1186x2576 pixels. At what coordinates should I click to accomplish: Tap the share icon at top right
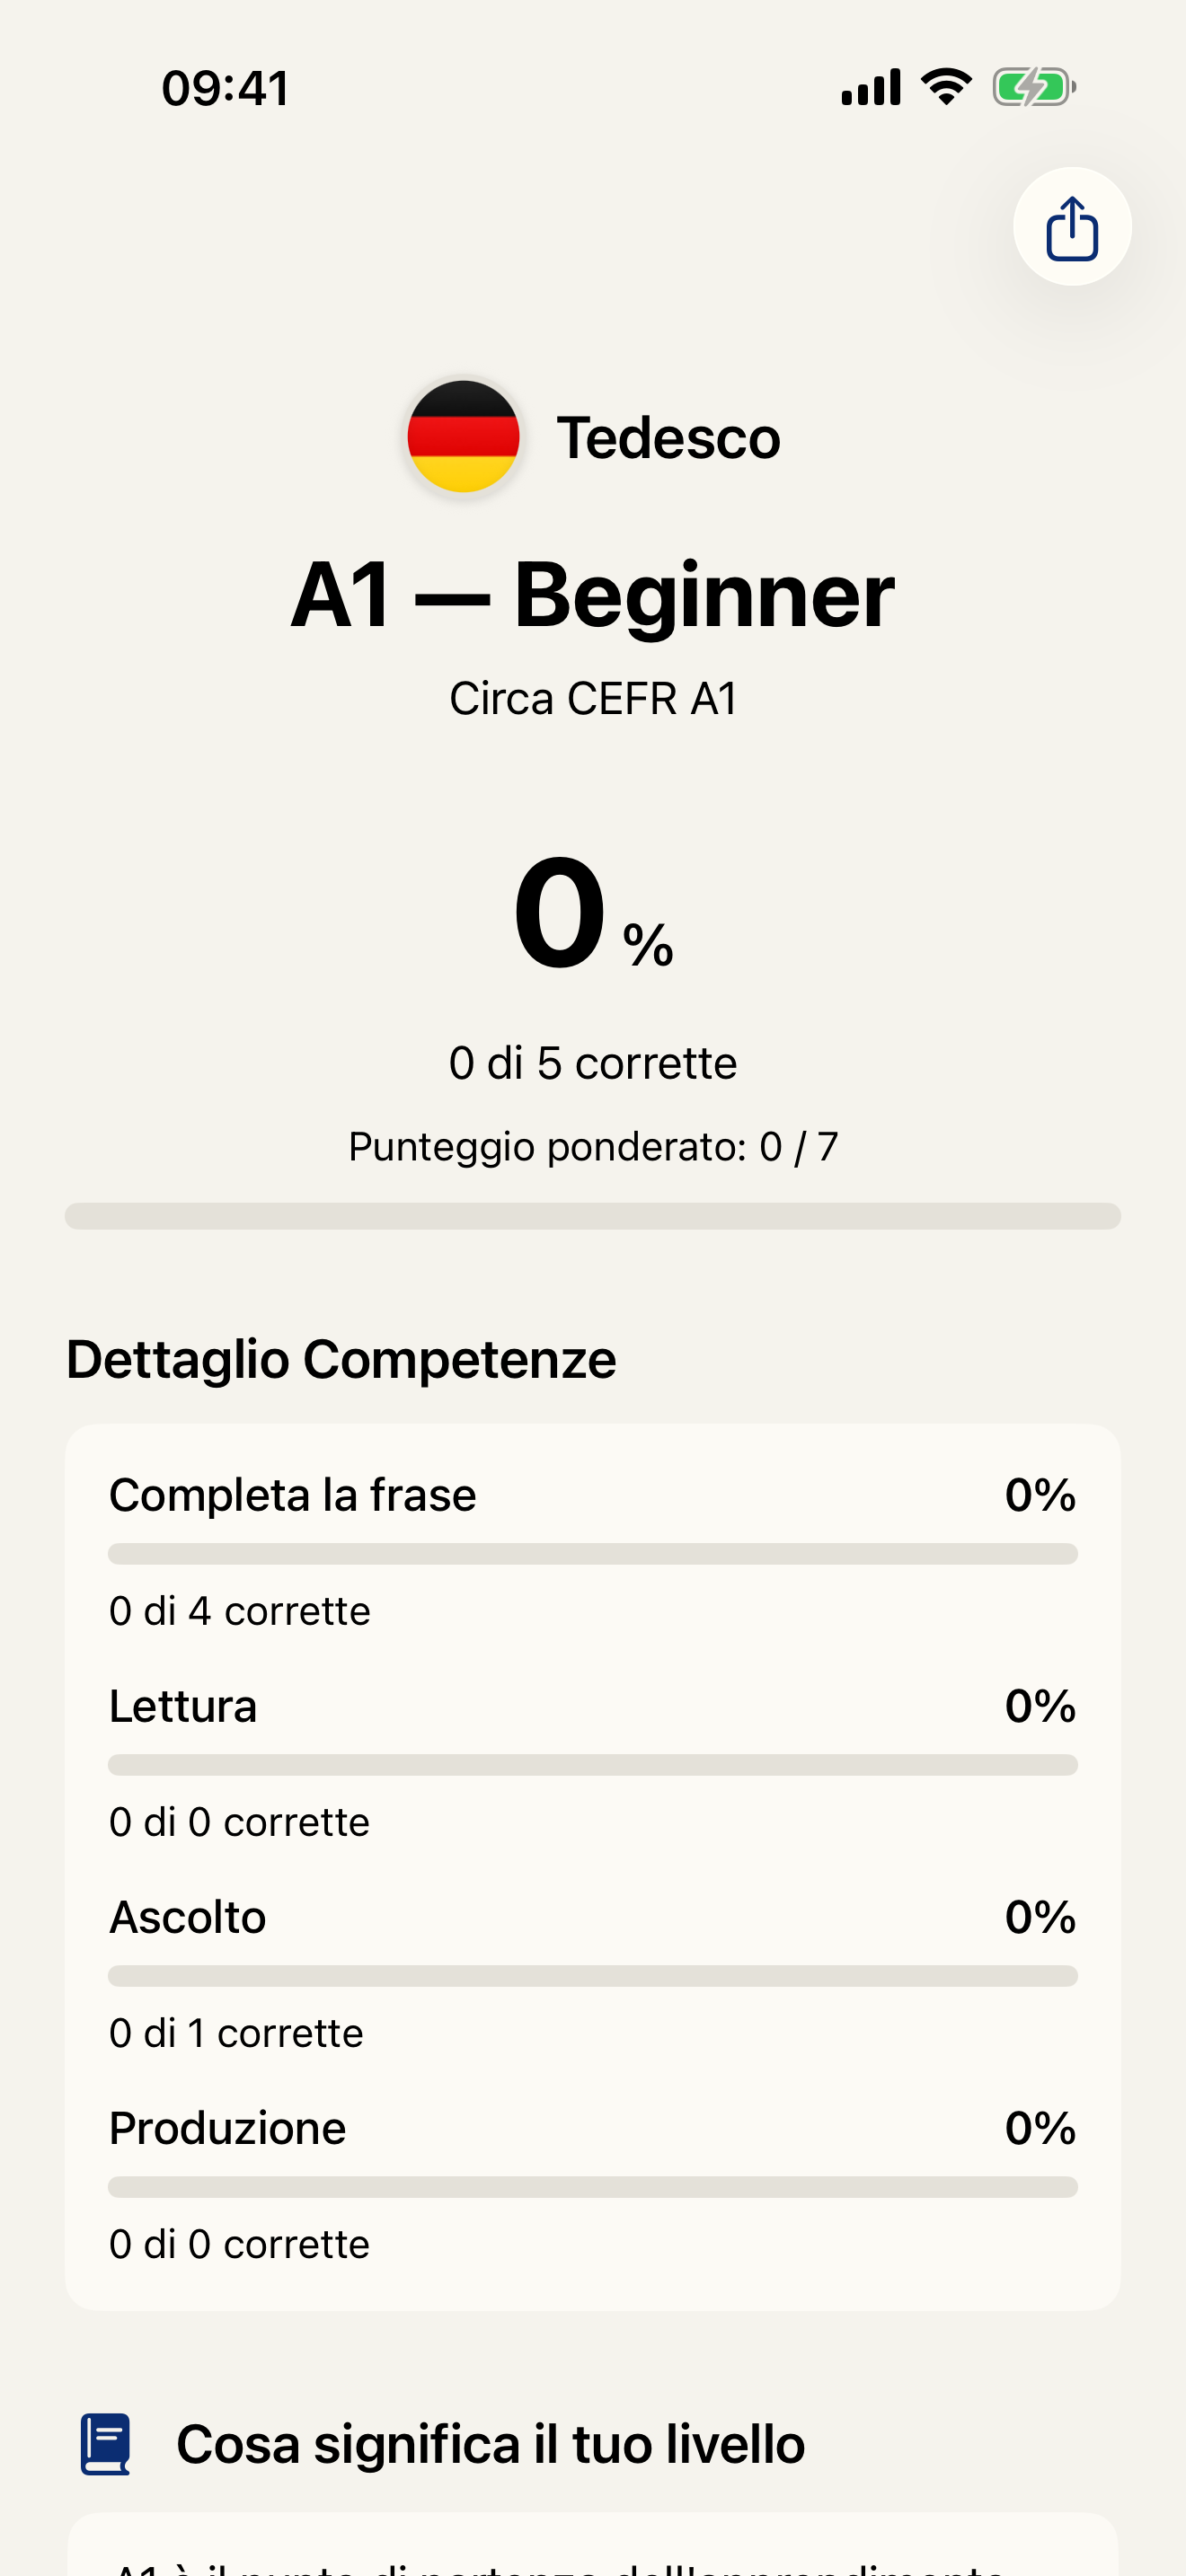1070,227
